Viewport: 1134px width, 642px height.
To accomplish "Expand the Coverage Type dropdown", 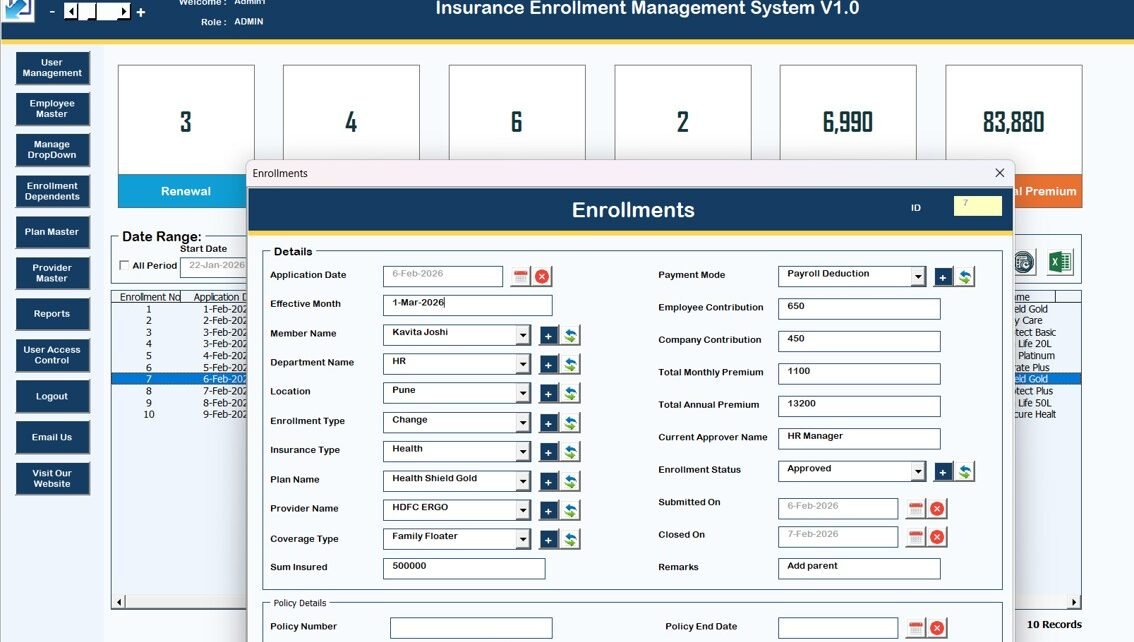I will pyautogui.click(x=523, y=540).
